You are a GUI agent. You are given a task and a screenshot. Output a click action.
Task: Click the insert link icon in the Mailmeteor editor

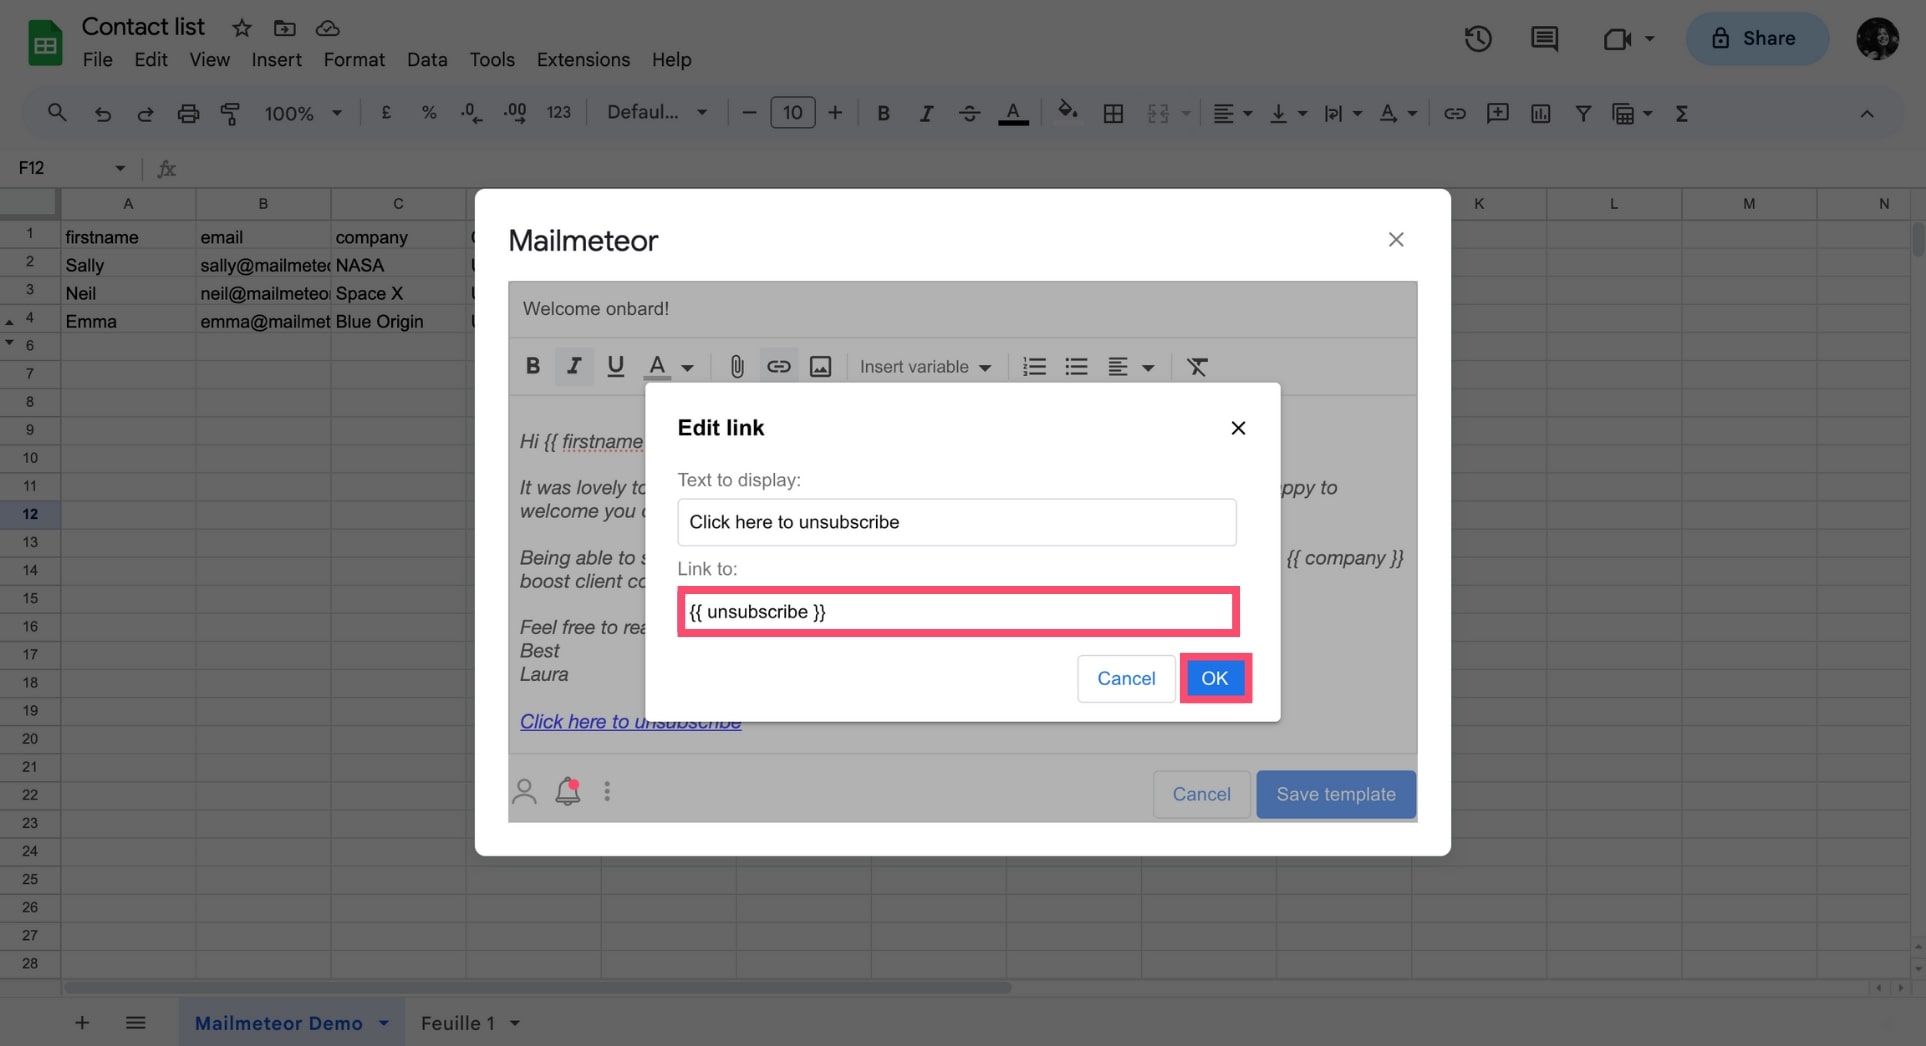tap(779, 366)
